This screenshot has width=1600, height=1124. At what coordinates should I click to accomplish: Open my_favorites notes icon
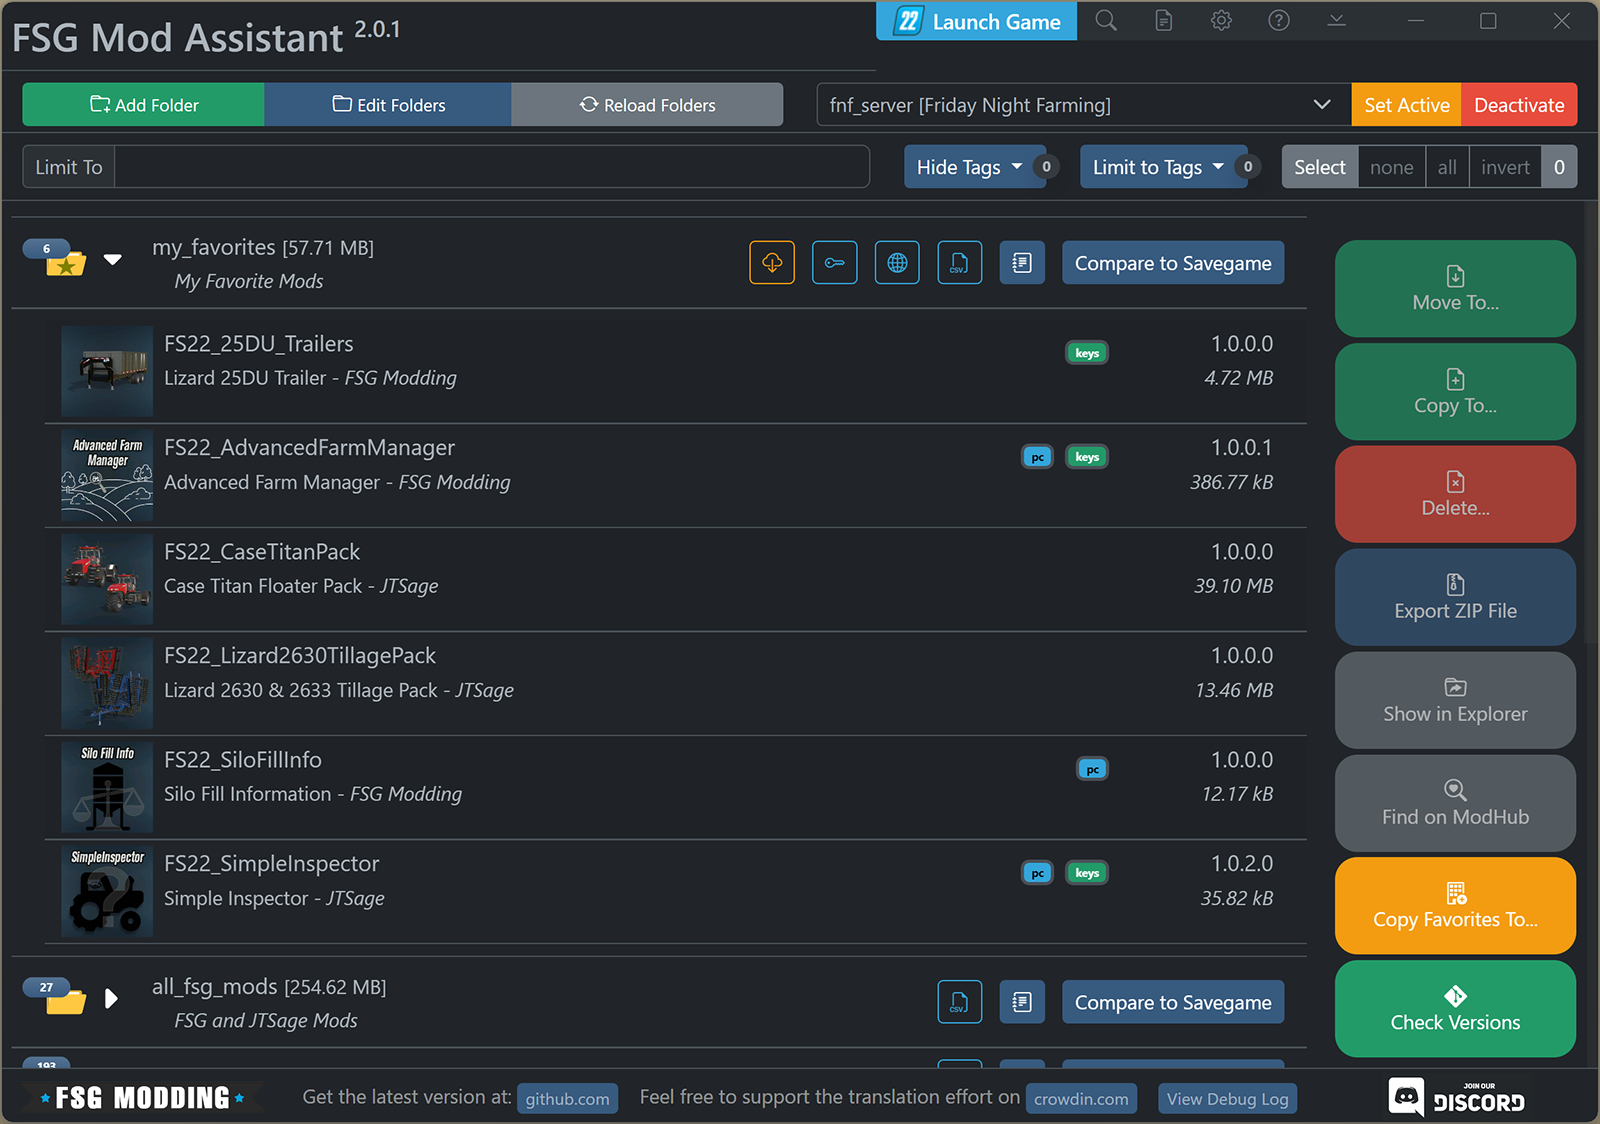click(1022, 263)
